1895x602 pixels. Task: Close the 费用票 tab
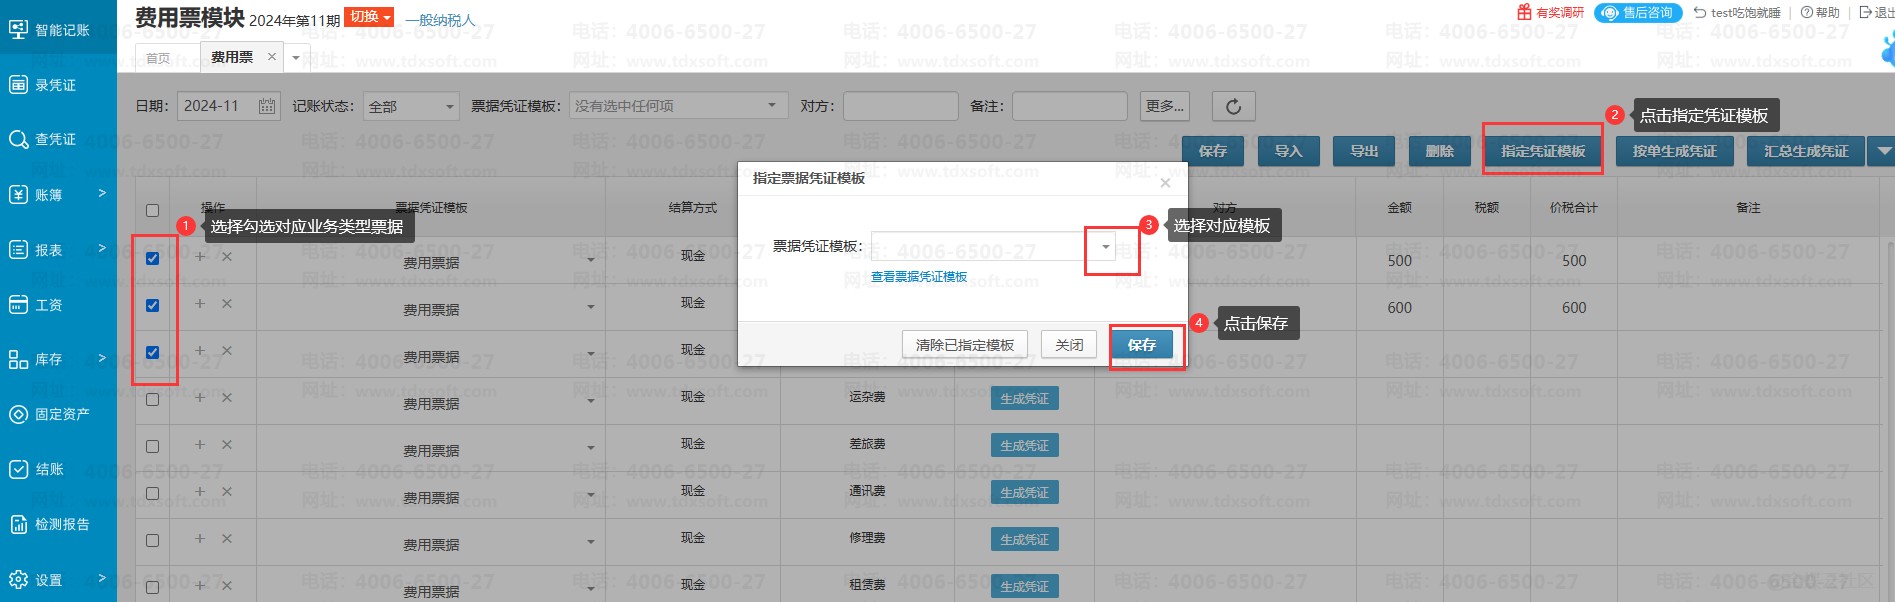click(271, 57)
